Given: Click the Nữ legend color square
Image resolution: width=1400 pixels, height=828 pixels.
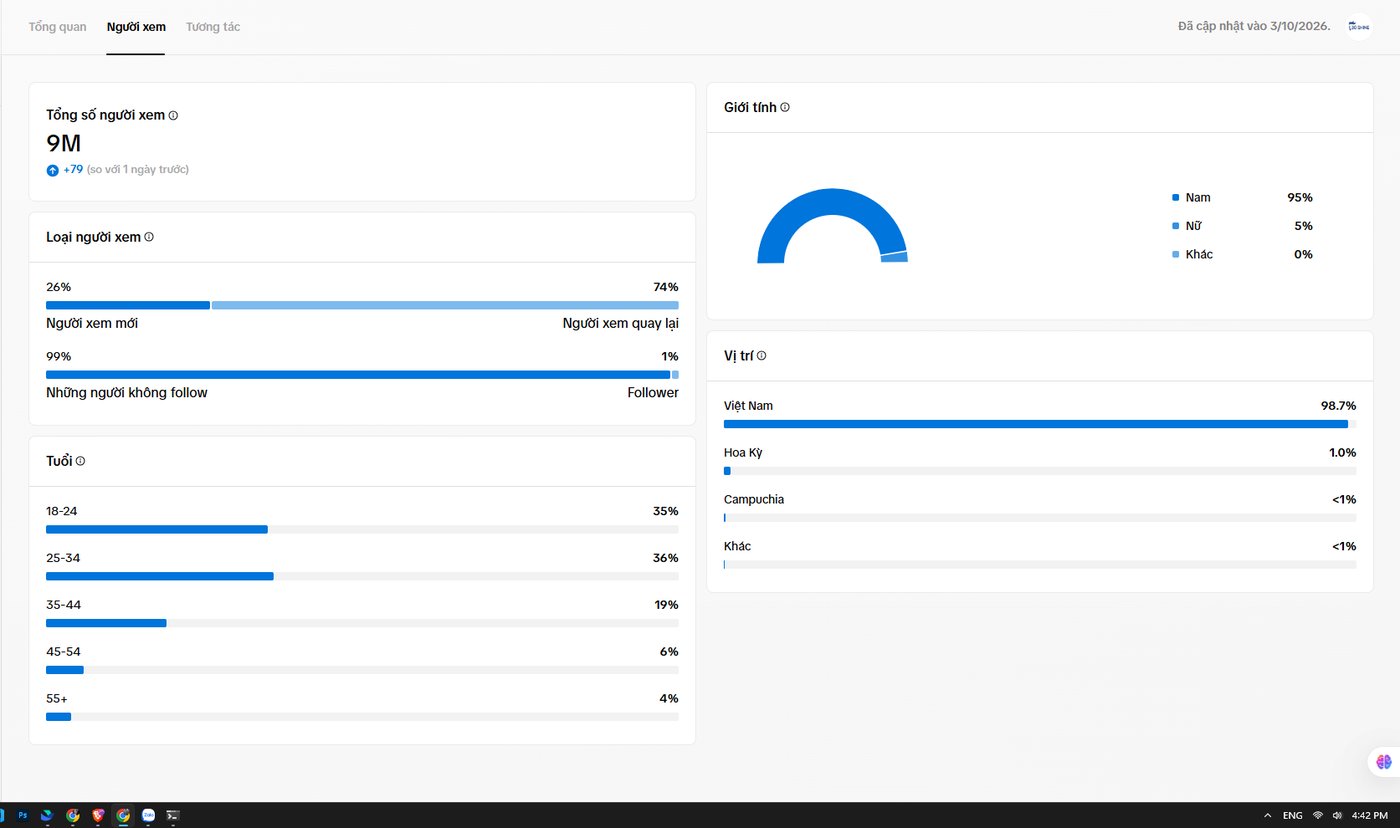Looking at the screenshot, I should (x=1176, y=226).
